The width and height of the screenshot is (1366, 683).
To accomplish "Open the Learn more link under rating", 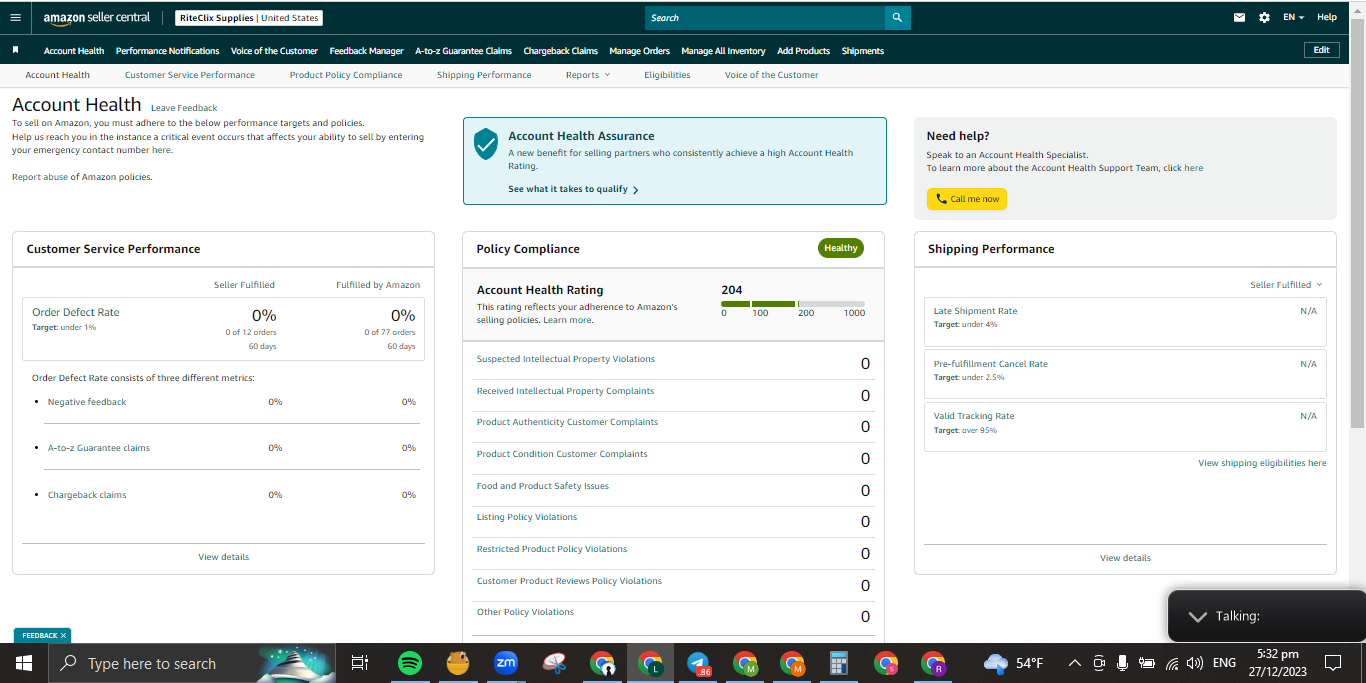I will pos(567,320).
